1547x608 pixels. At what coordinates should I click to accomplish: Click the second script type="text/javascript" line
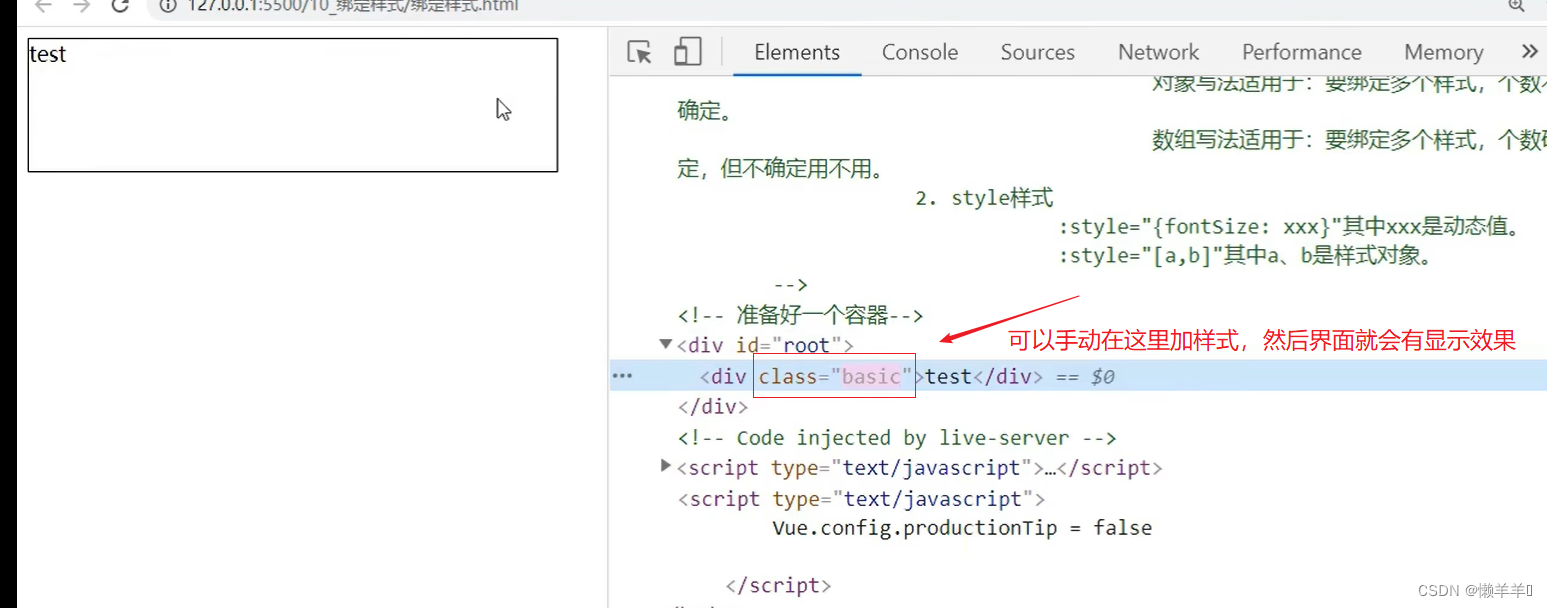[862, 498]
